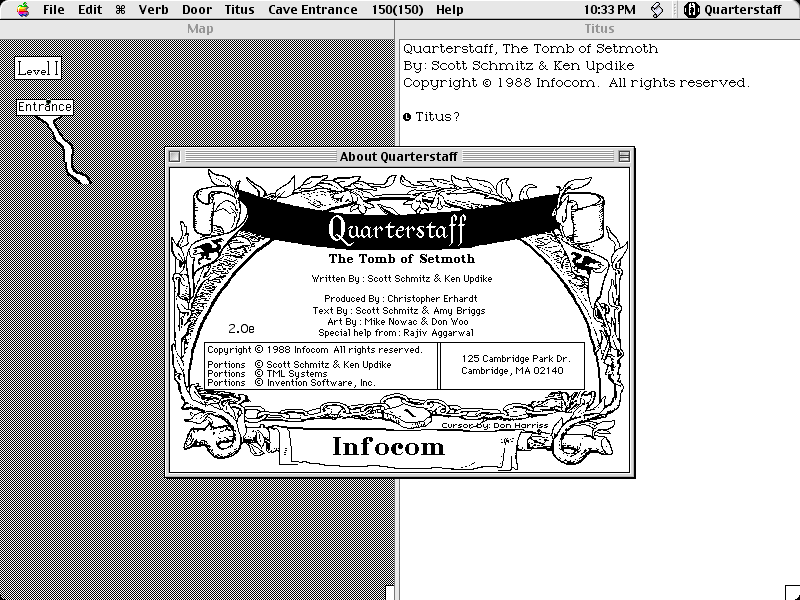Click the Titus window title
The width and height of the screenshot is (800, 600).
click(x=599, y=29)
